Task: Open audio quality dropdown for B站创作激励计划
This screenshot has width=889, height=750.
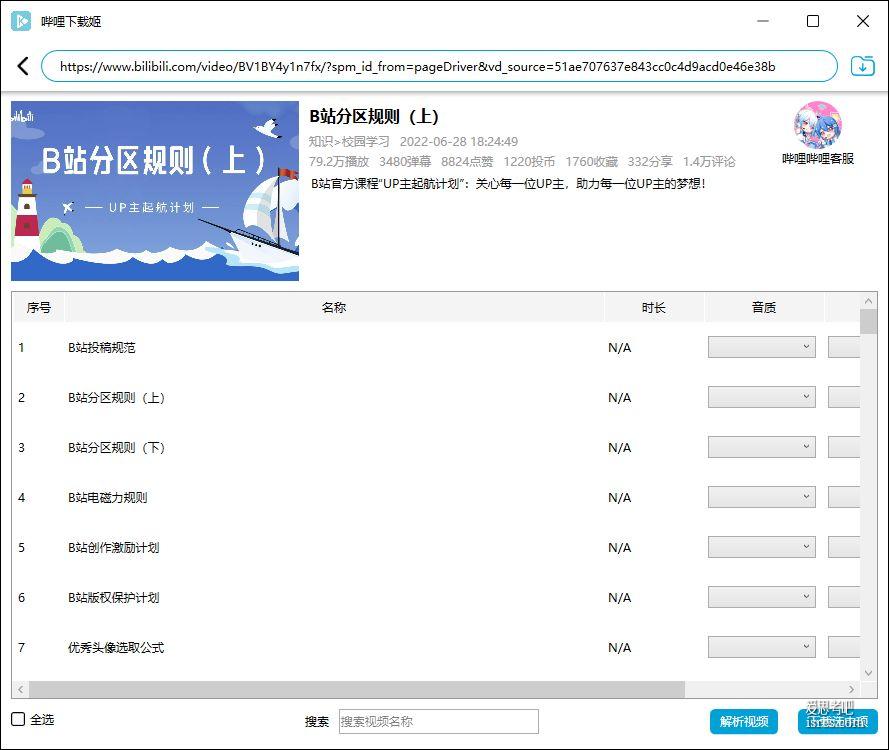Action: [x=761, y=546]
